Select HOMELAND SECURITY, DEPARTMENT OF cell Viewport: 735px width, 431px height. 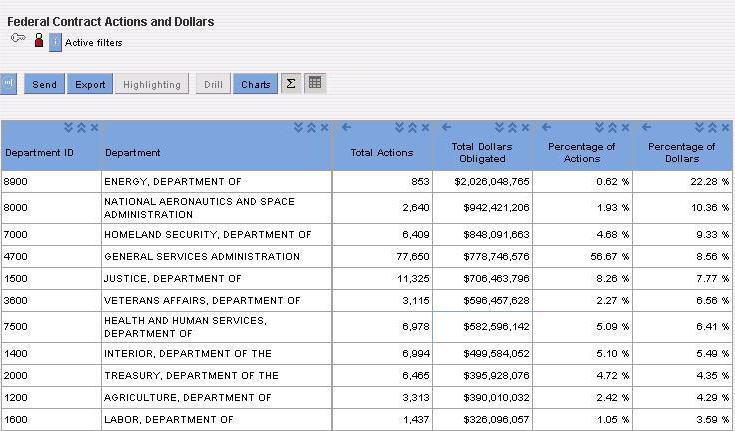click(x=216, y=234)
